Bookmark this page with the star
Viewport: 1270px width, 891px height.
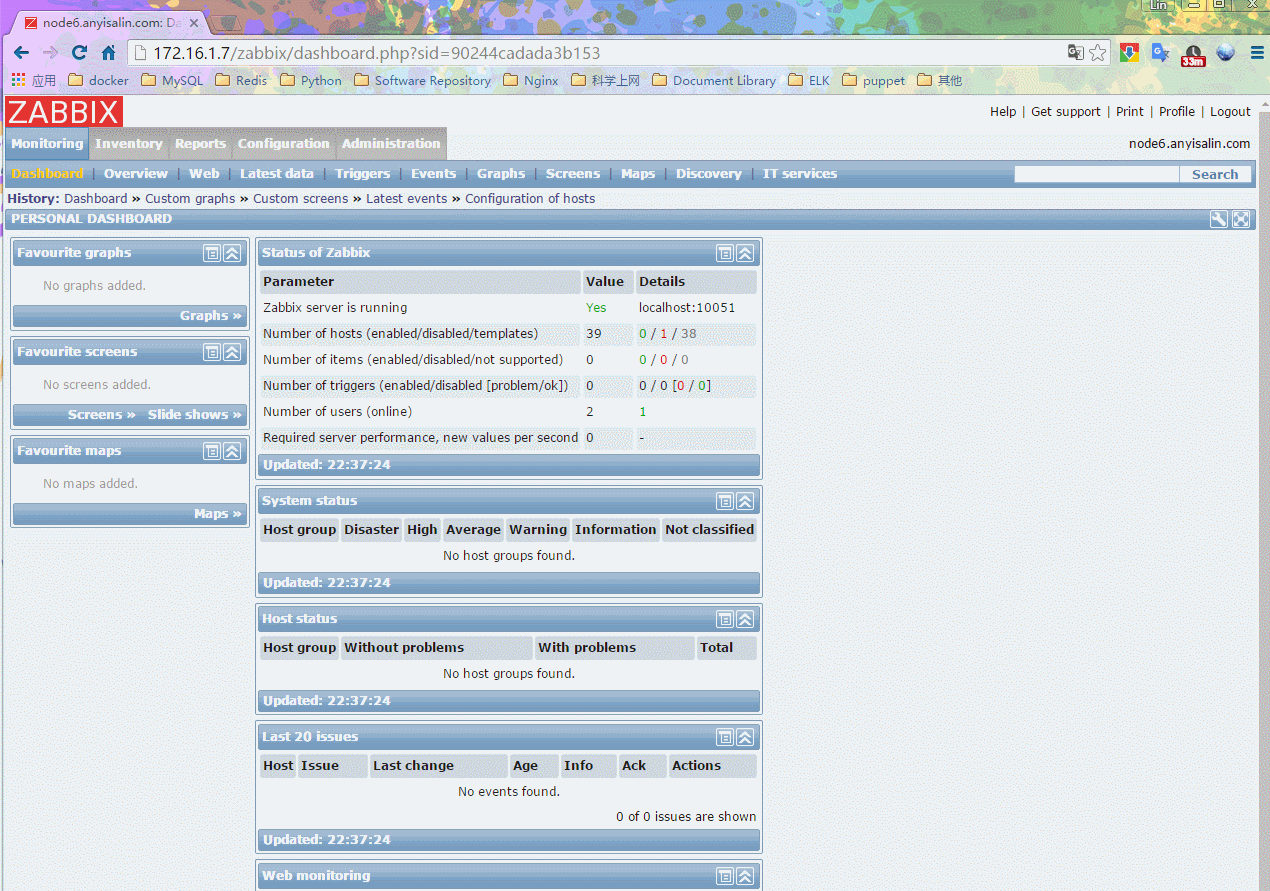tap(1098, 53)
